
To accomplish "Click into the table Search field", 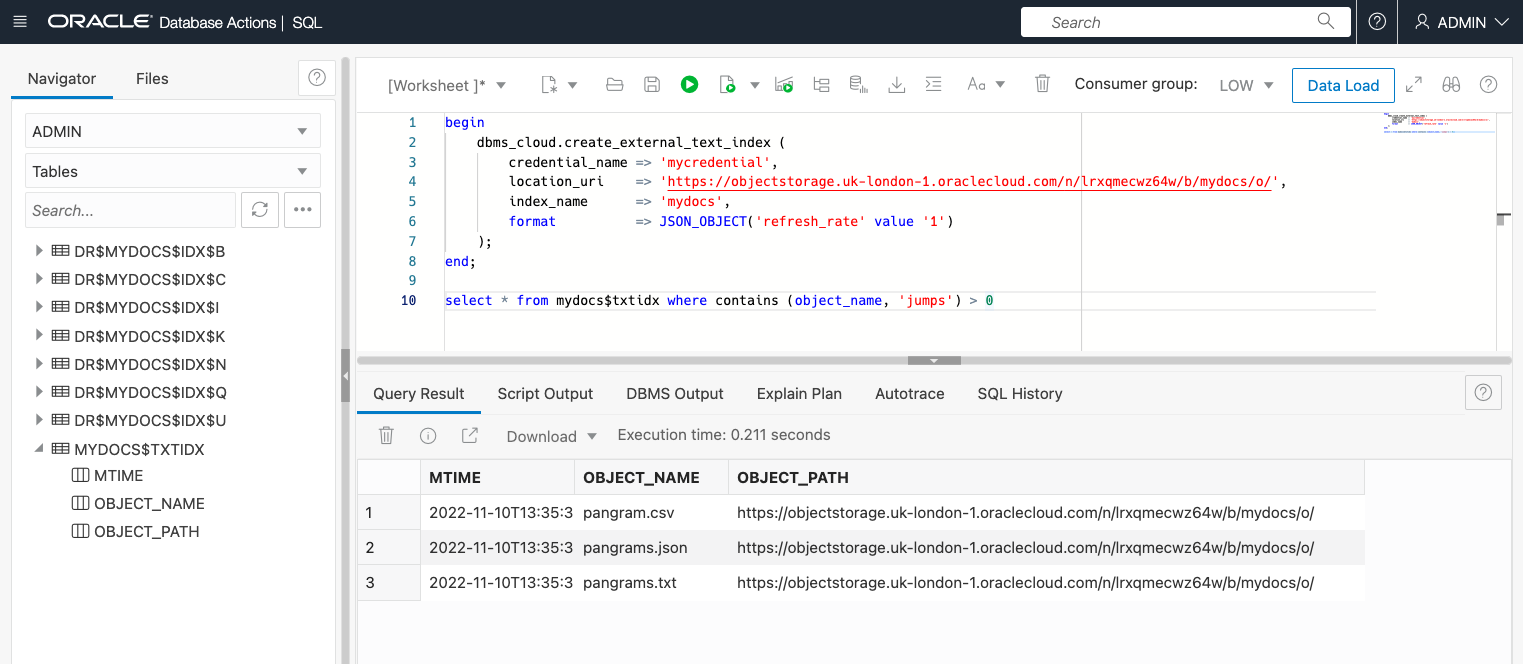I will click(130, 210).
